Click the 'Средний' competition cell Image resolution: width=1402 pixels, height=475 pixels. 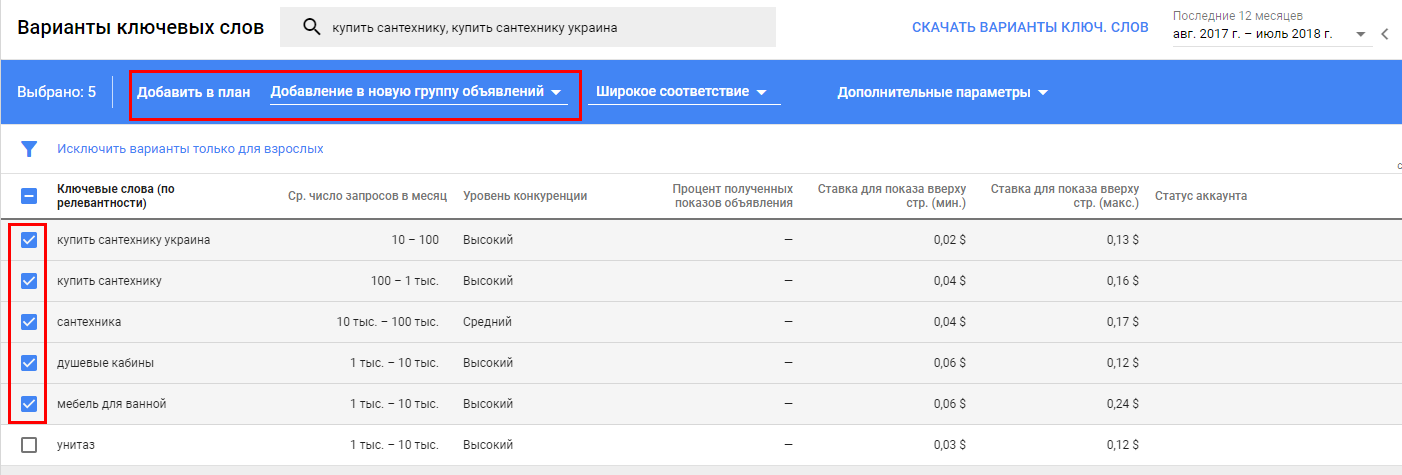[487, 322]
